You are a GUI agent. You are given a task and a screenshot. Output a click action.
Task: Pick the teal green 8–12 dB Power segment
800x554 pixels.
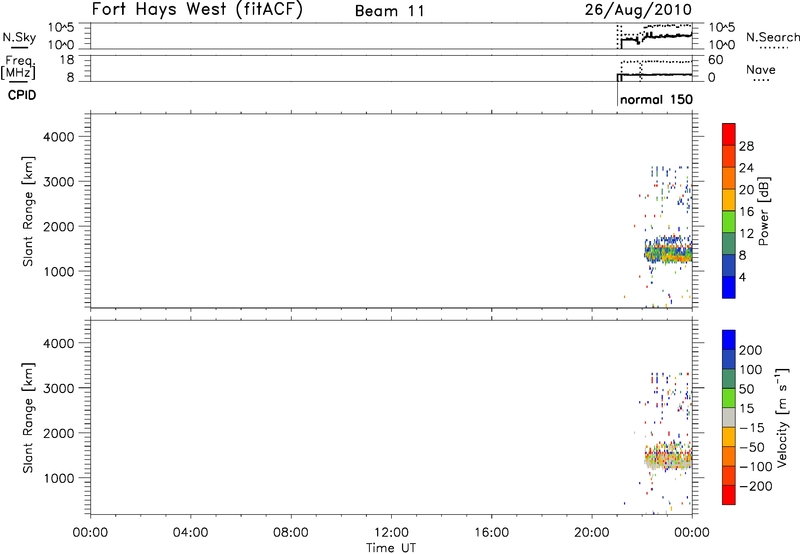(x=729, y=243)
